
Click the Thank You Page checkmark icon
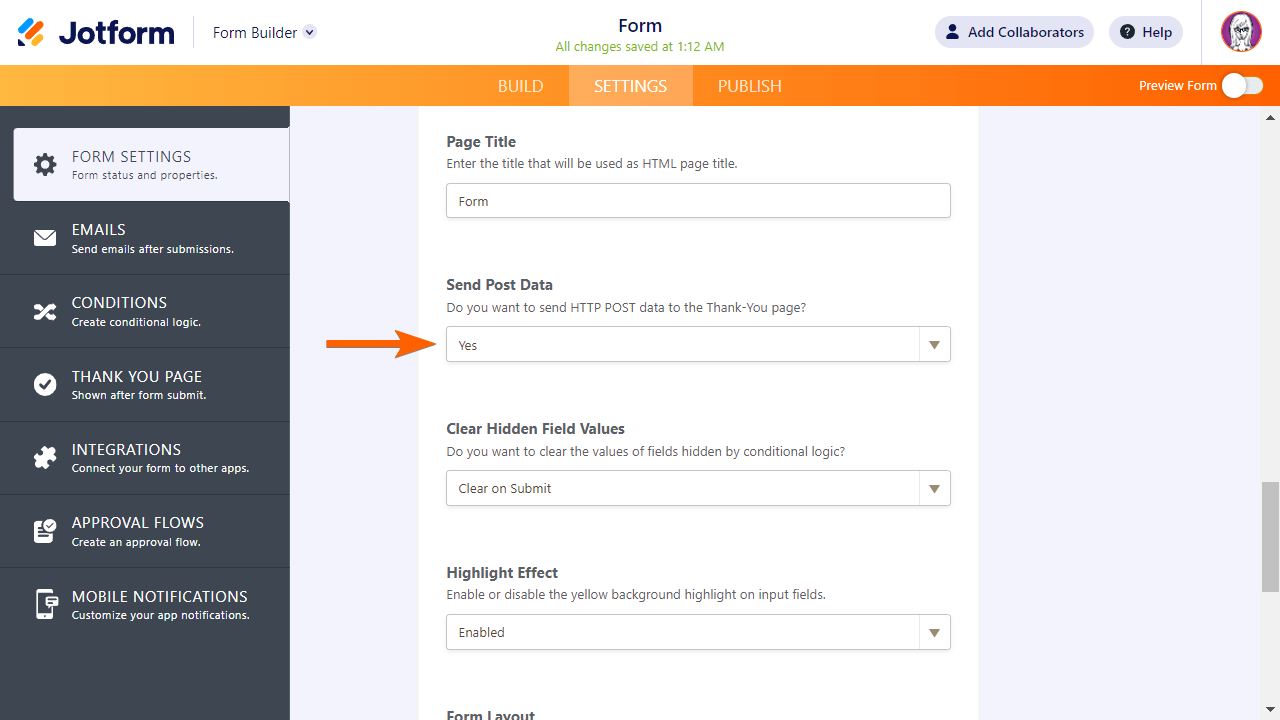coord(45,385)
